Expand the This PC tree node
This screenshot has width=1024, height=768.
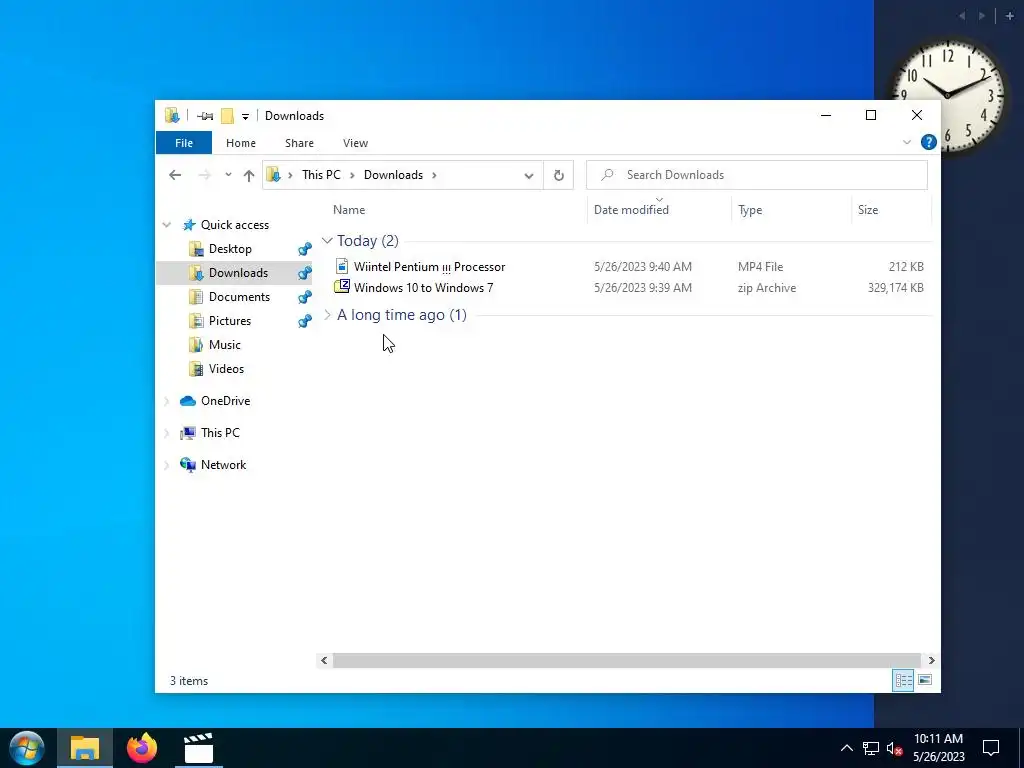point(167,433)
